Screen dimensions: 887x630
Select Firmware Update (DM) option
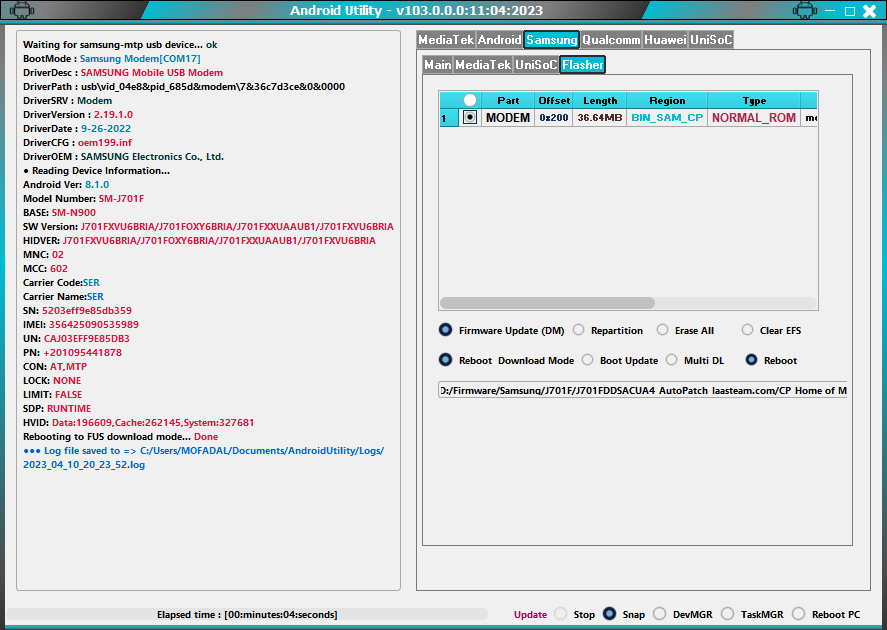(x=446, y=330)
